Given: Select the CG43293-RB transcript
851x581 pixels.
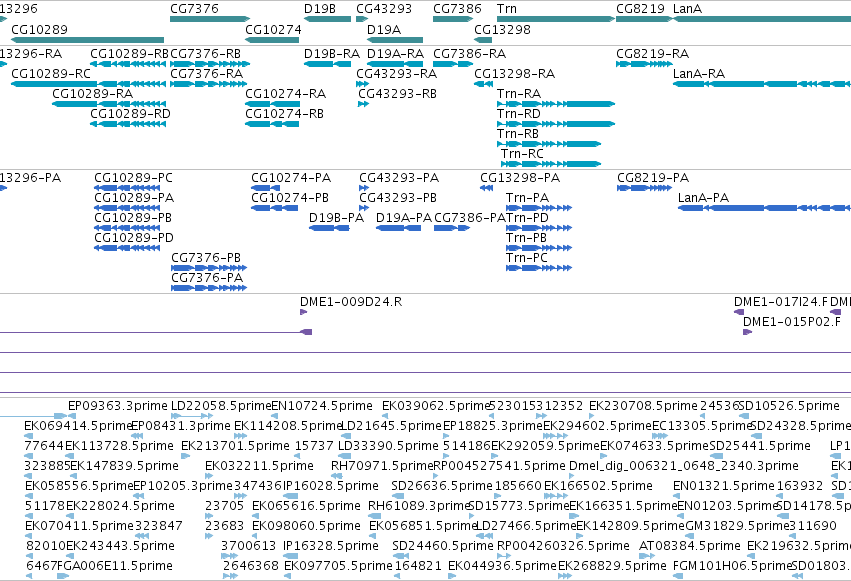Looking at the screenshot, I should pos(364,104).
